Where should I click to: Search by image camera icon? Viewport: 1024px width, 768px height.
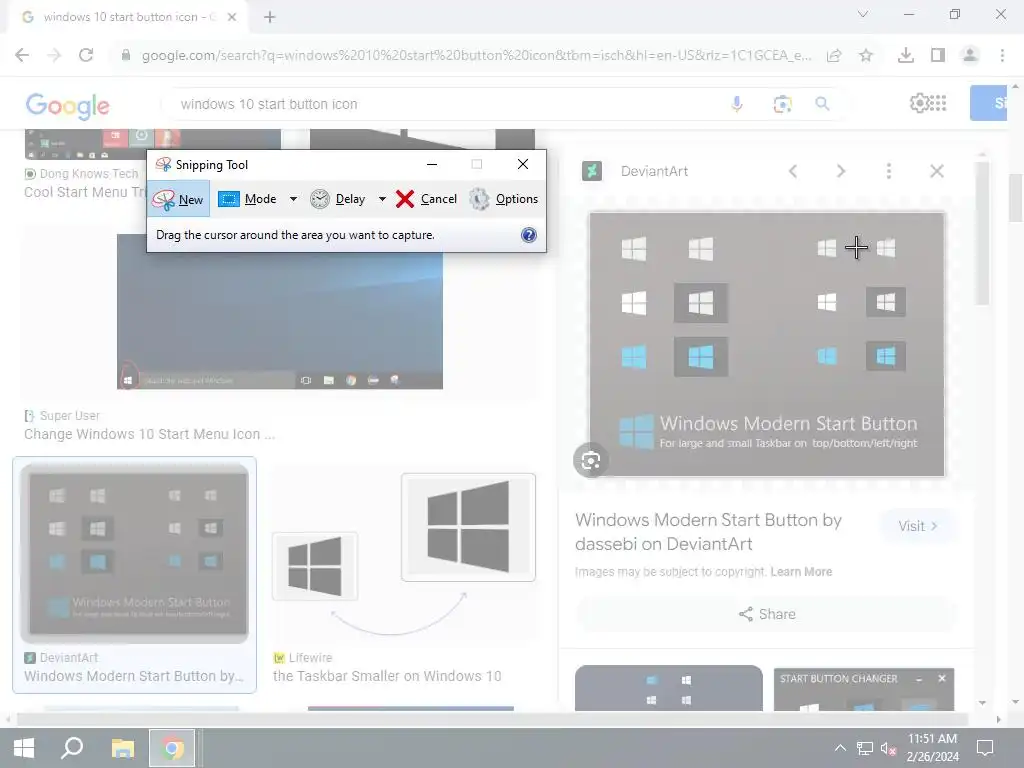tap(782, 104)
